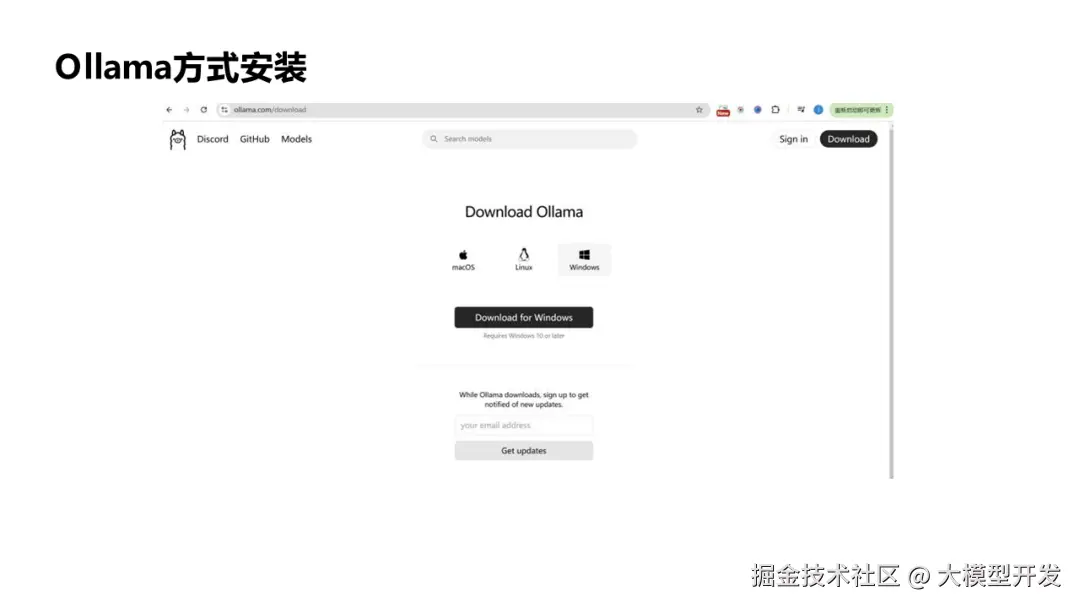Click the small grey extension icon beside New badge
Viewport: 1080px width, 608px height.
point(740,109)
